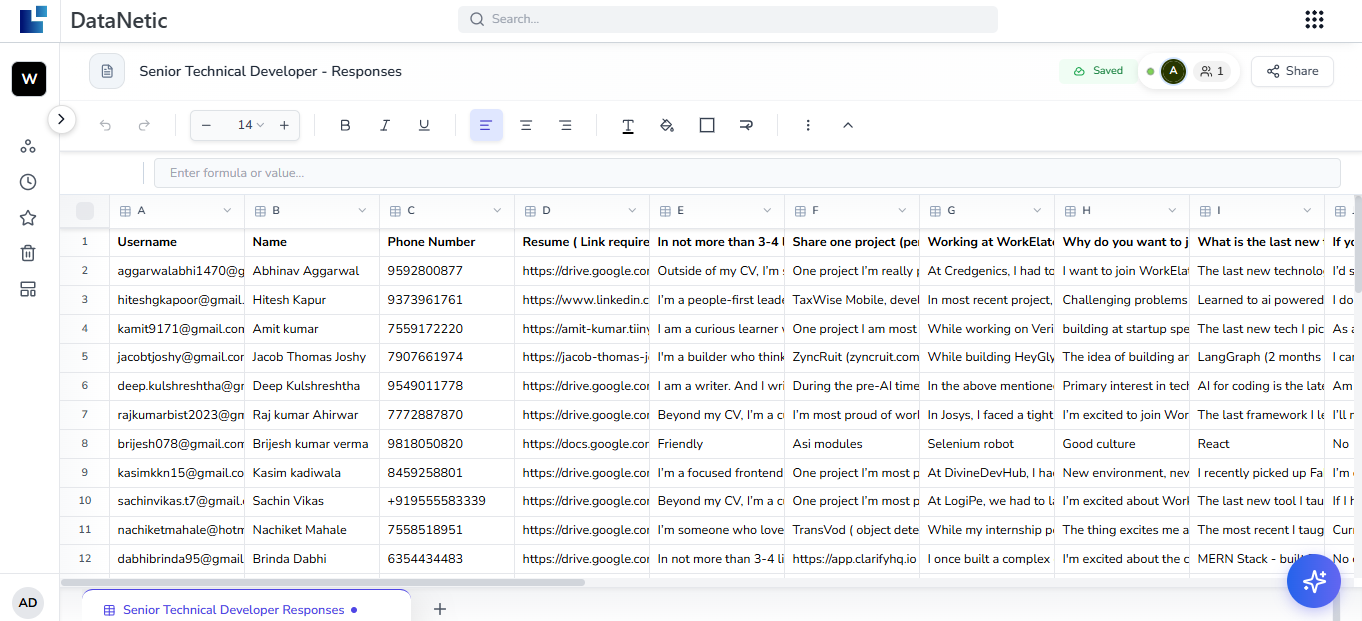1362x621 pixels.
Task: Toggle bold formatting
Action: click(x=345, y=125)
